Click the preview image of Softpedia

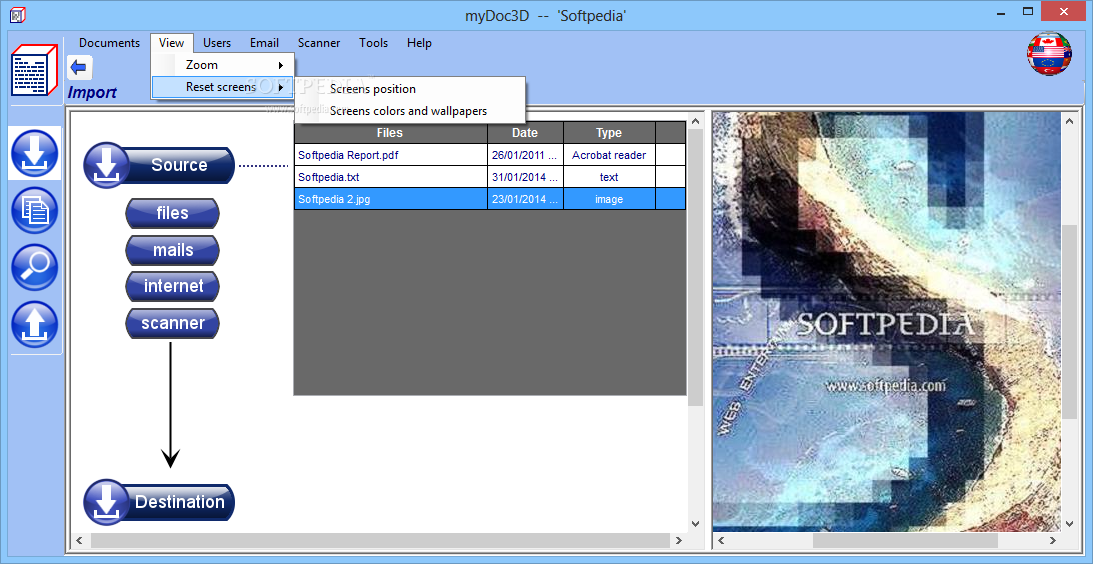coord(886,322)
